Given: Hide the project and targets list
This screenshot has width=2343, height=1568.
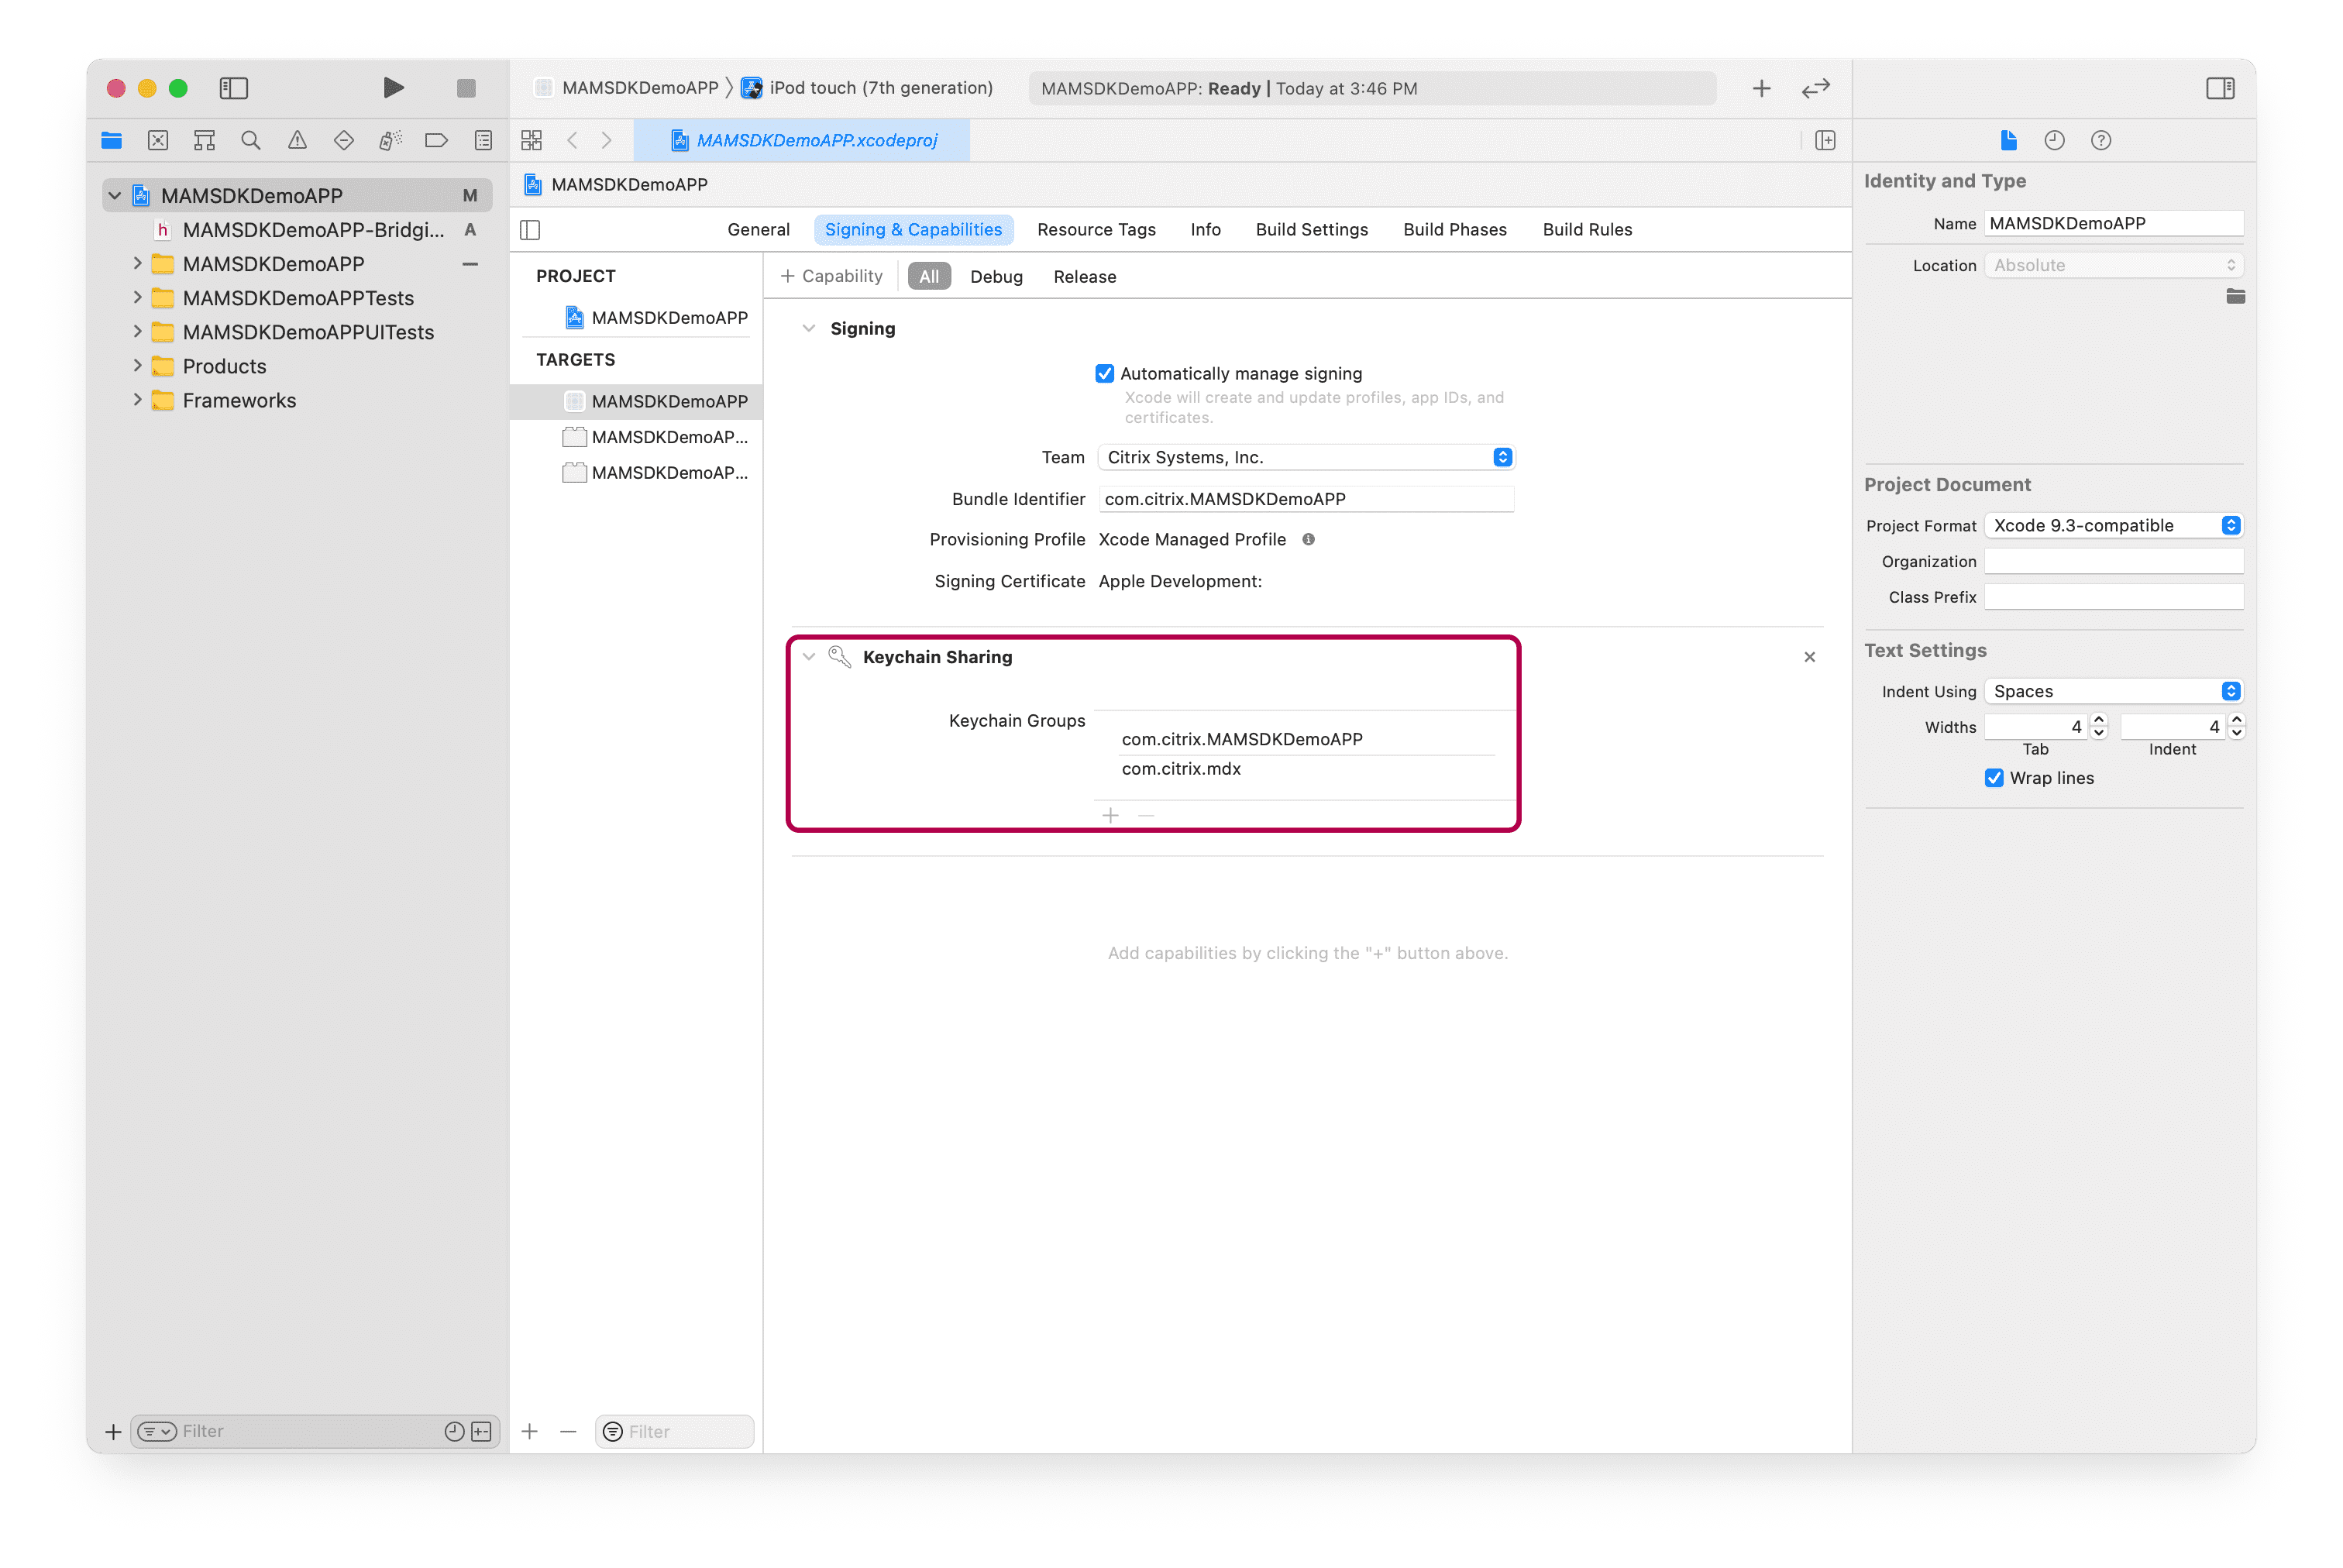Looking at the screenshot, I should (531, 230).
